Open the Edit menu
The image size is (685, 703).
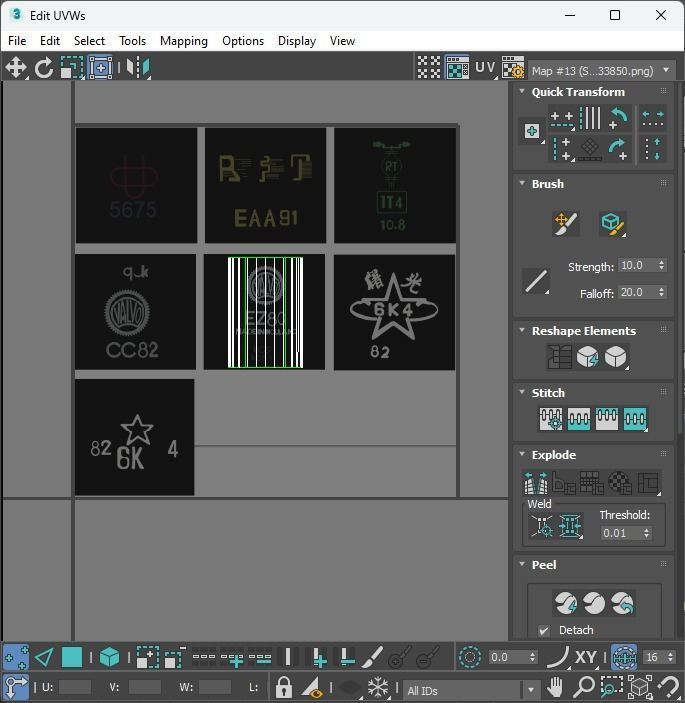[50, 41]
